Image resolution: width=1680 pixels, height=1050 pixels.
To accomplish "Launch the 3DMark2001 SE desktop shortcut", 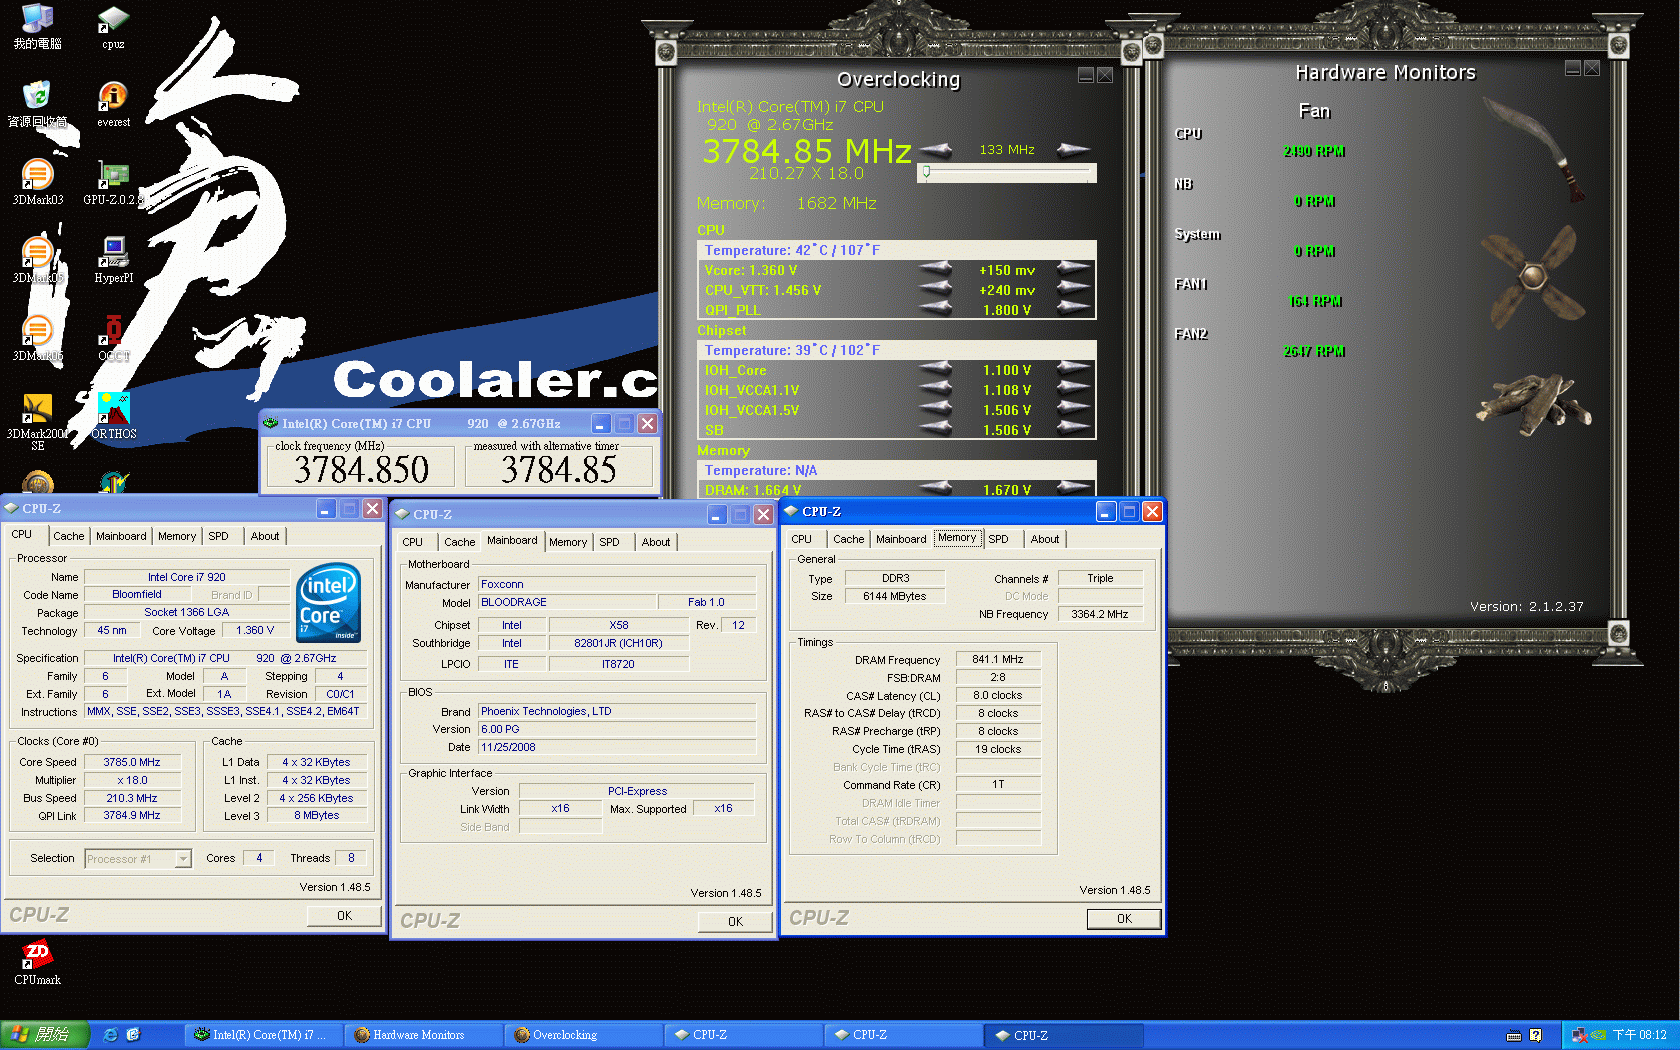I will (x=37, y=422).
